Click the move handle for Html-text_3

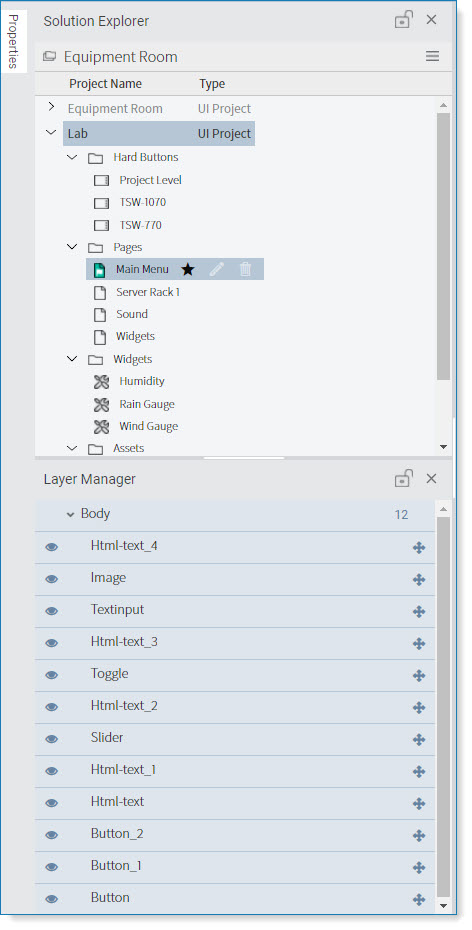tap(419, 644)
